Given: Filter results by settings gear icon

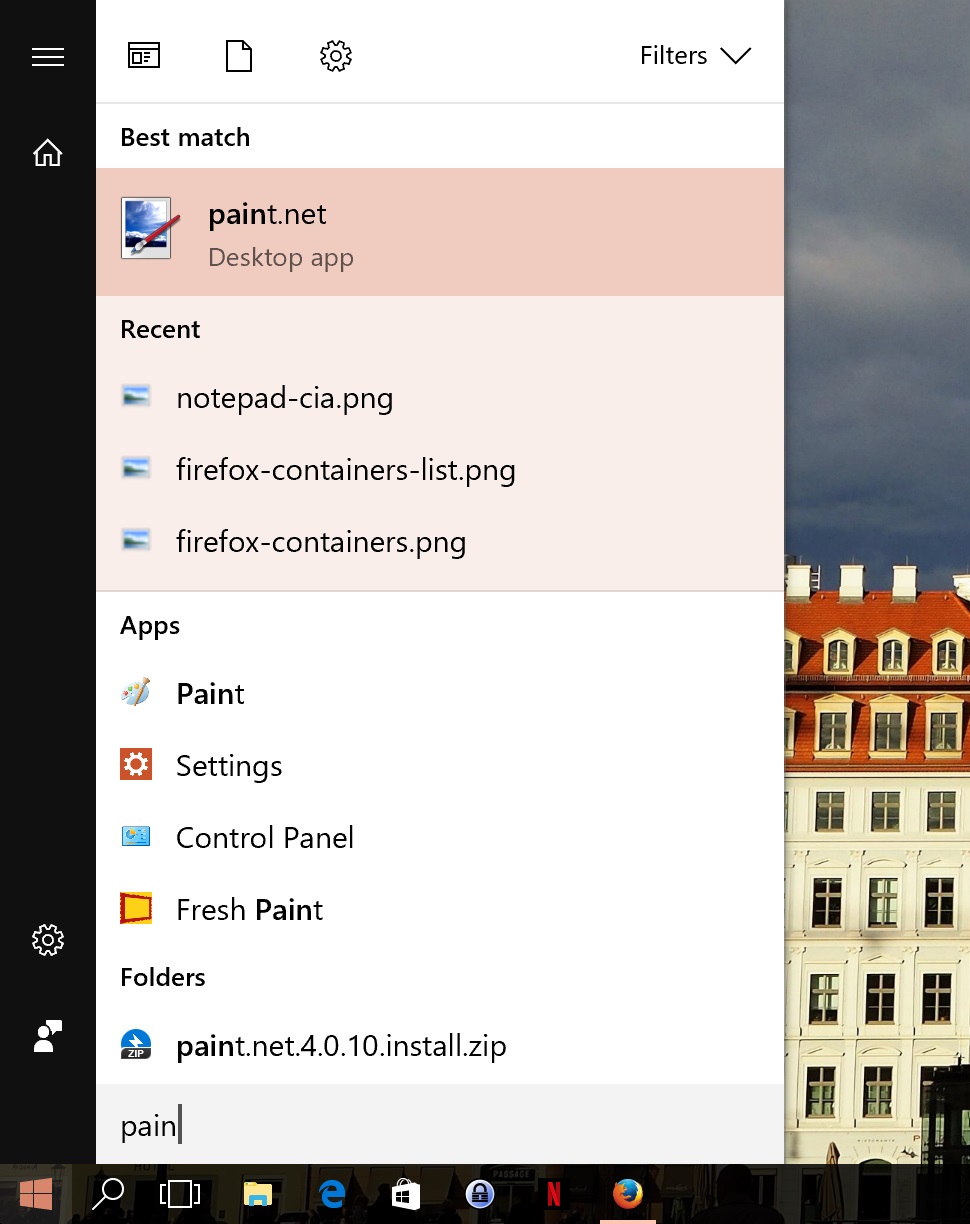Looking at the screenshot, I should (x=336, y=56).
